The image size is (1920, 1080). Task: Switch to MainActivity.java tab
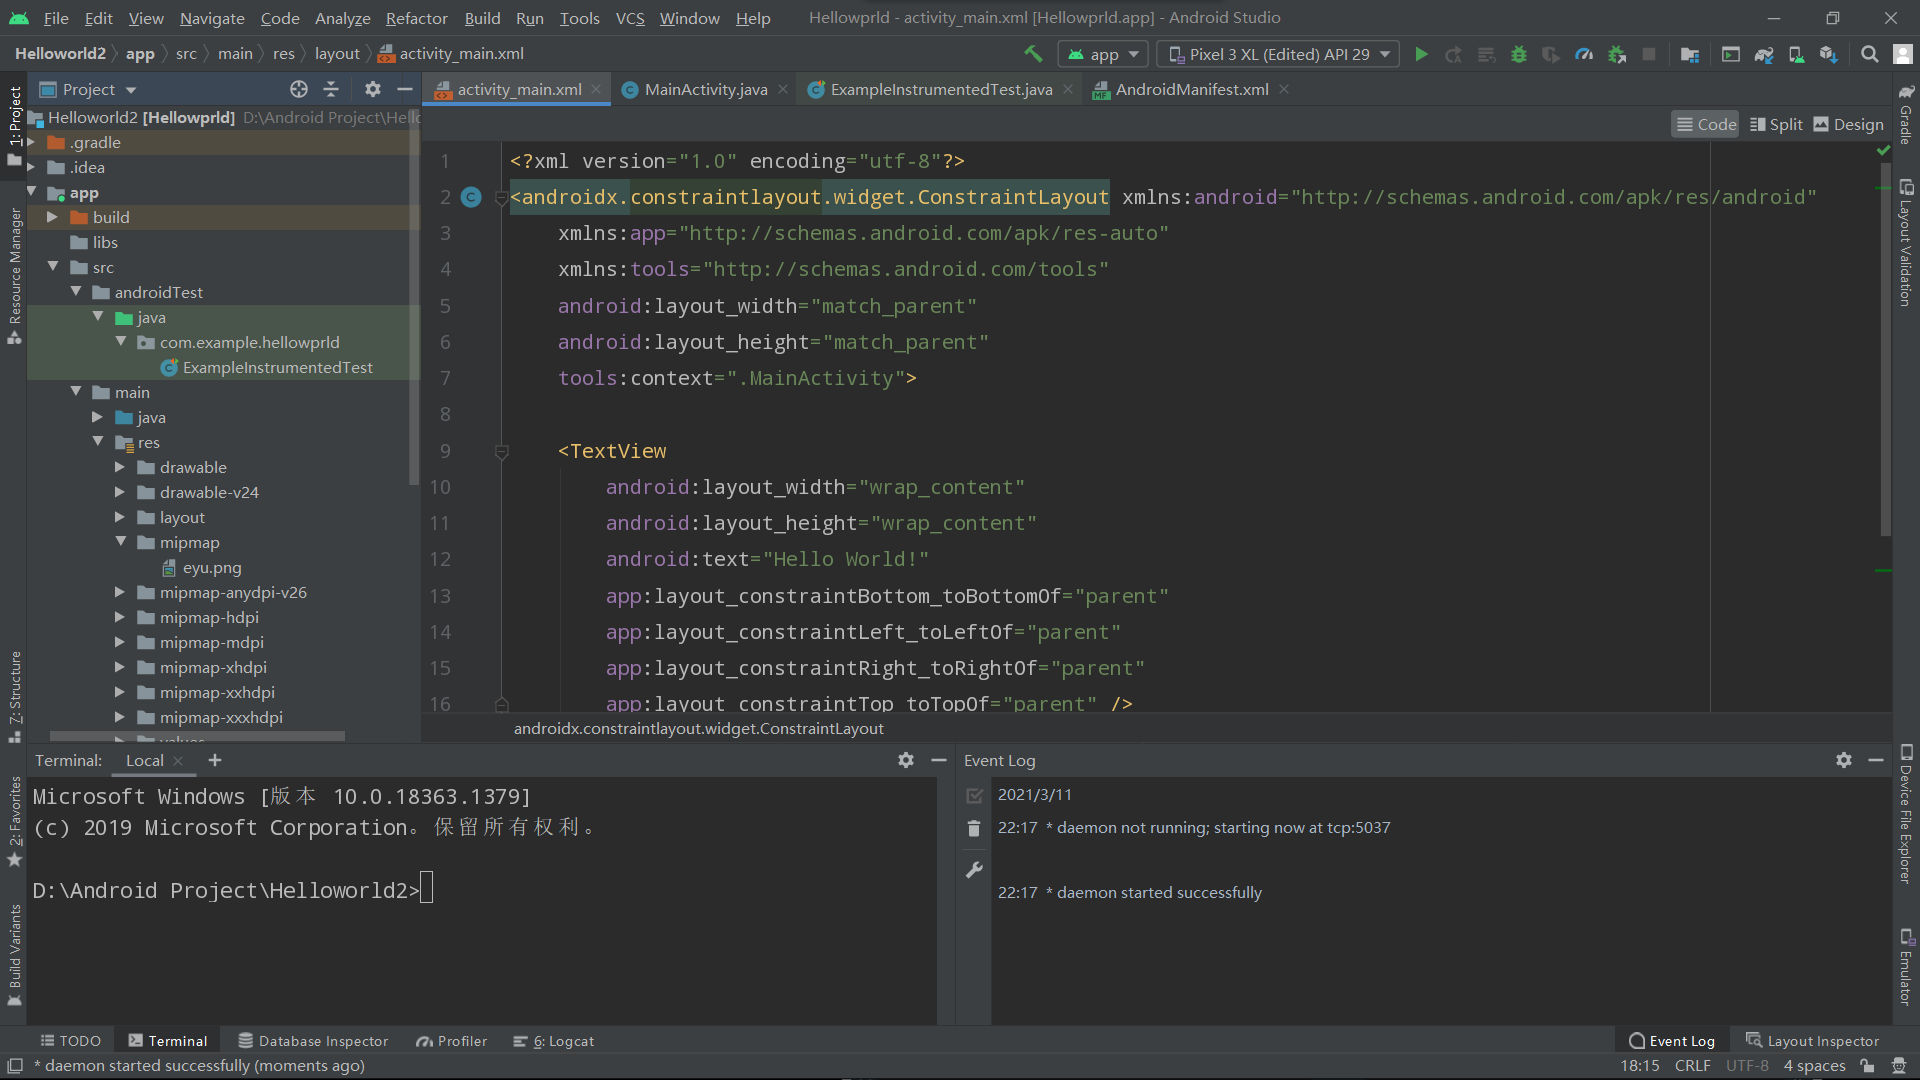pyautogui.click(x=705, y=89)
